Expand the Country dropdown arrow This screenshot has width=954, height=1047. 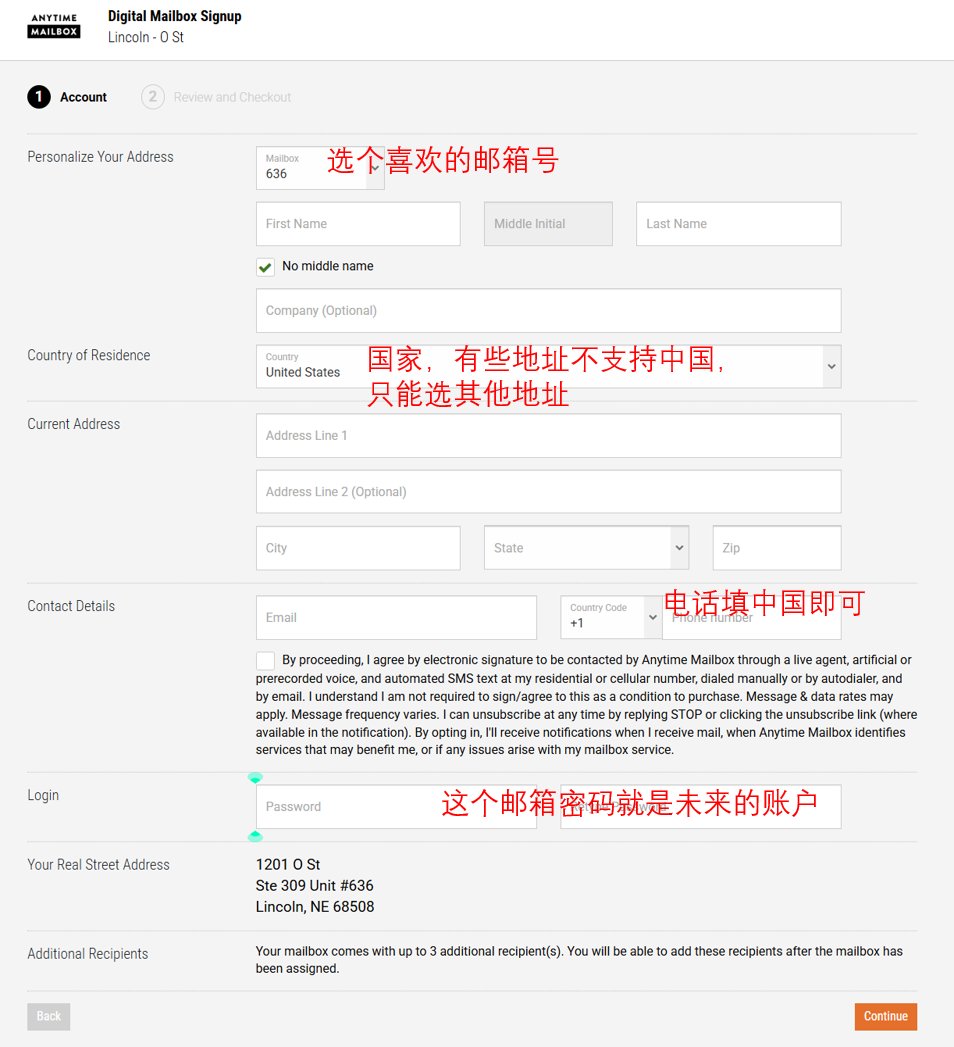(831, 366)
